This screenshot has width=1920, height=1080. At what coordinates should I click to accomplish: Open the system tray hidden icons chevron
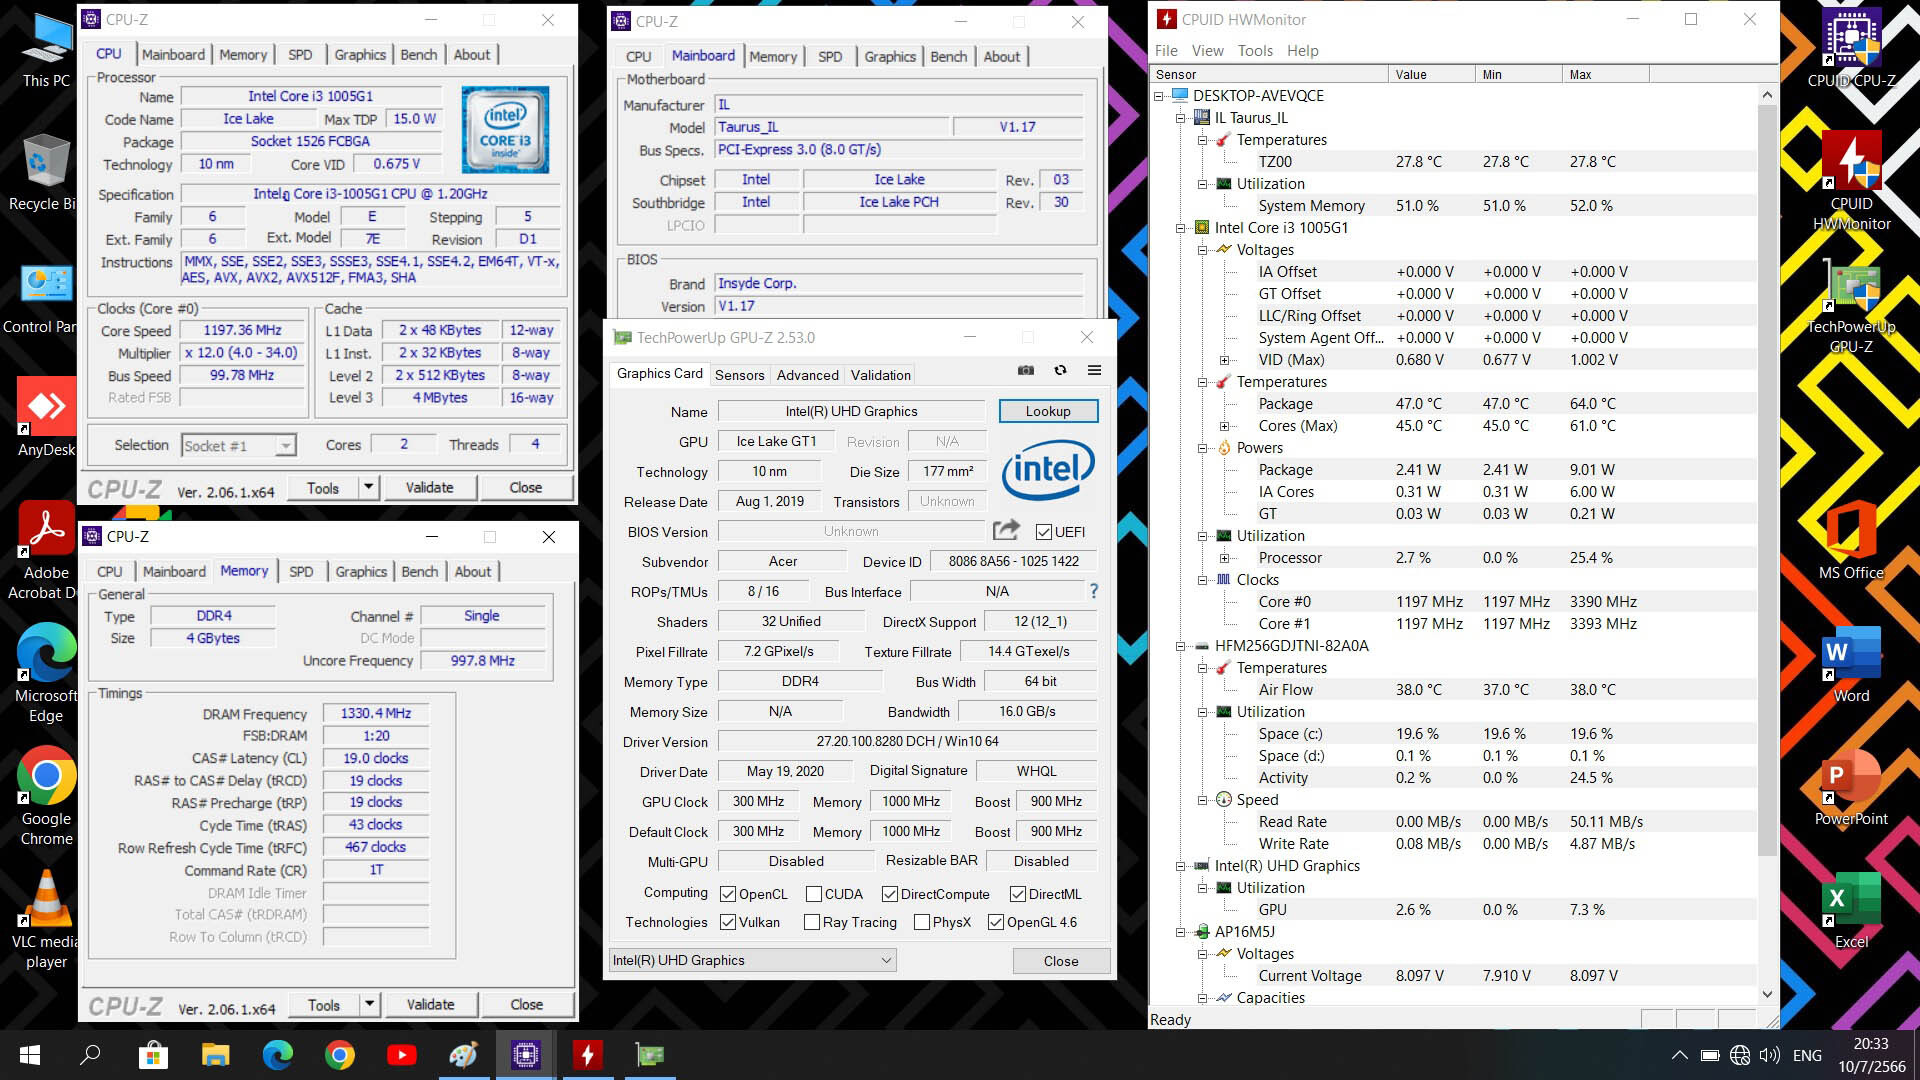(1680, 1055)
